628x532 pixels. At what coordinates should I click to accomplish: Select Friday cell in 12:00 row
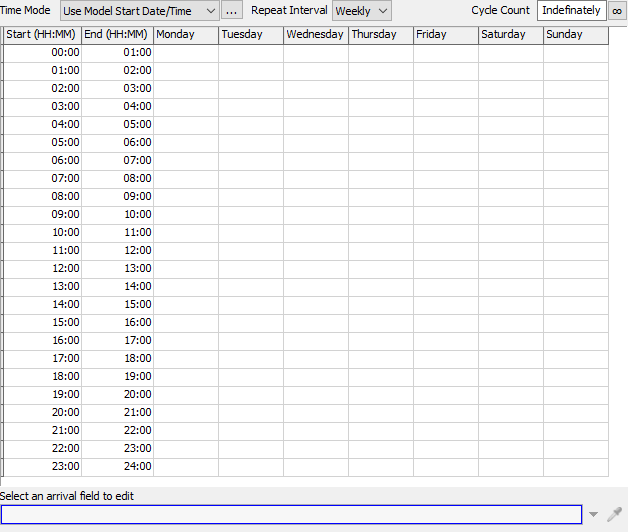click(x=445, y=268)
